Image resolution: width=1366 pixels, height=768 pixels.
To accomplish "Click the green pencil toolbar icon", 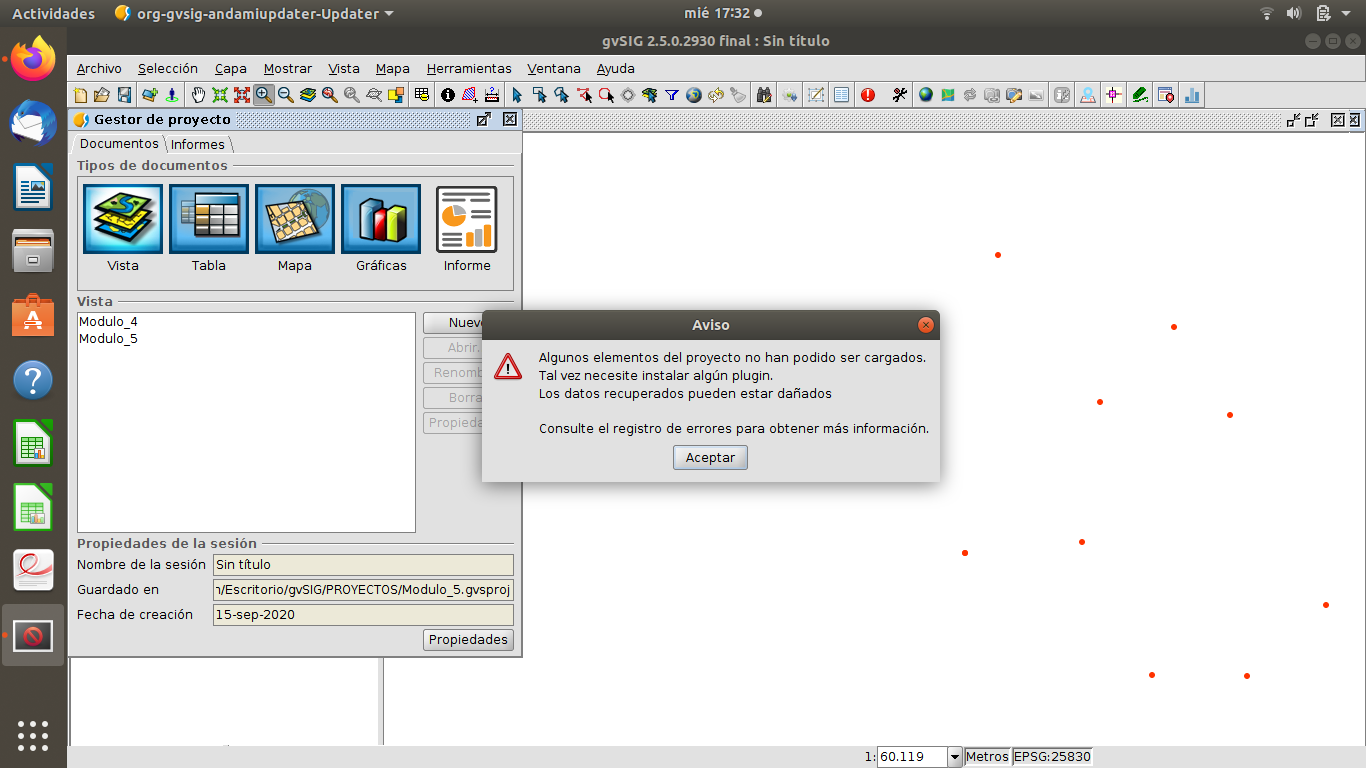I will tap(1139, 95).
